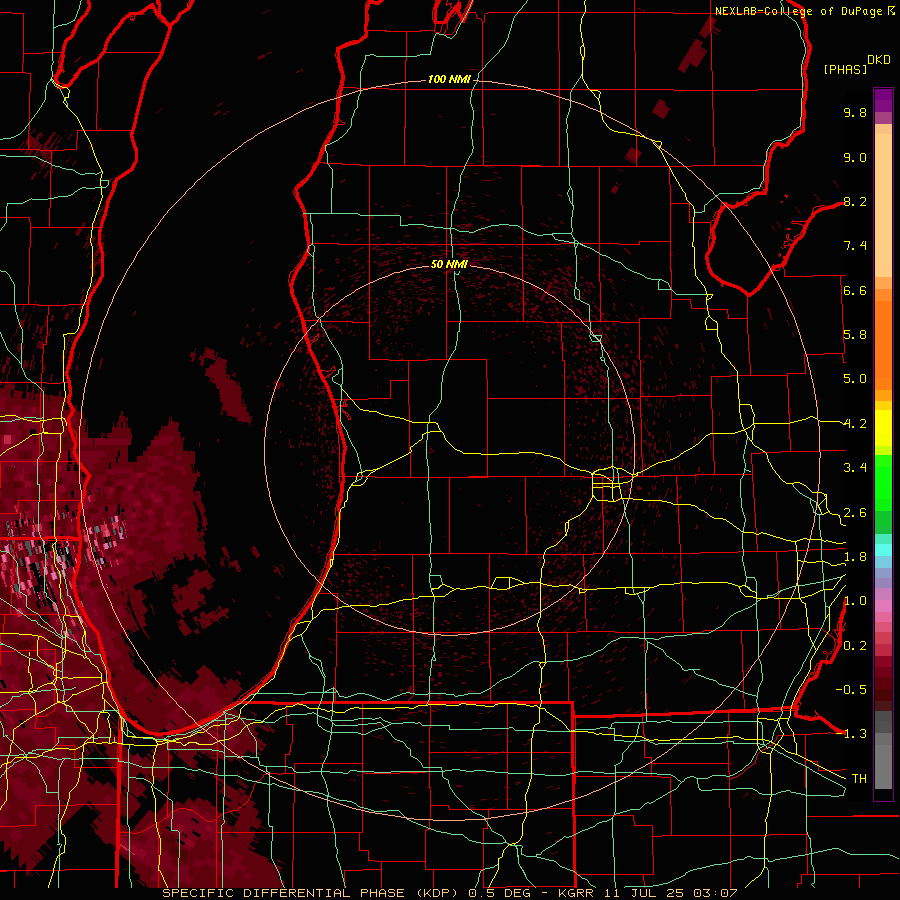
Task: Click the 9.0 value on color scale
Action: (x=855, y=157)
